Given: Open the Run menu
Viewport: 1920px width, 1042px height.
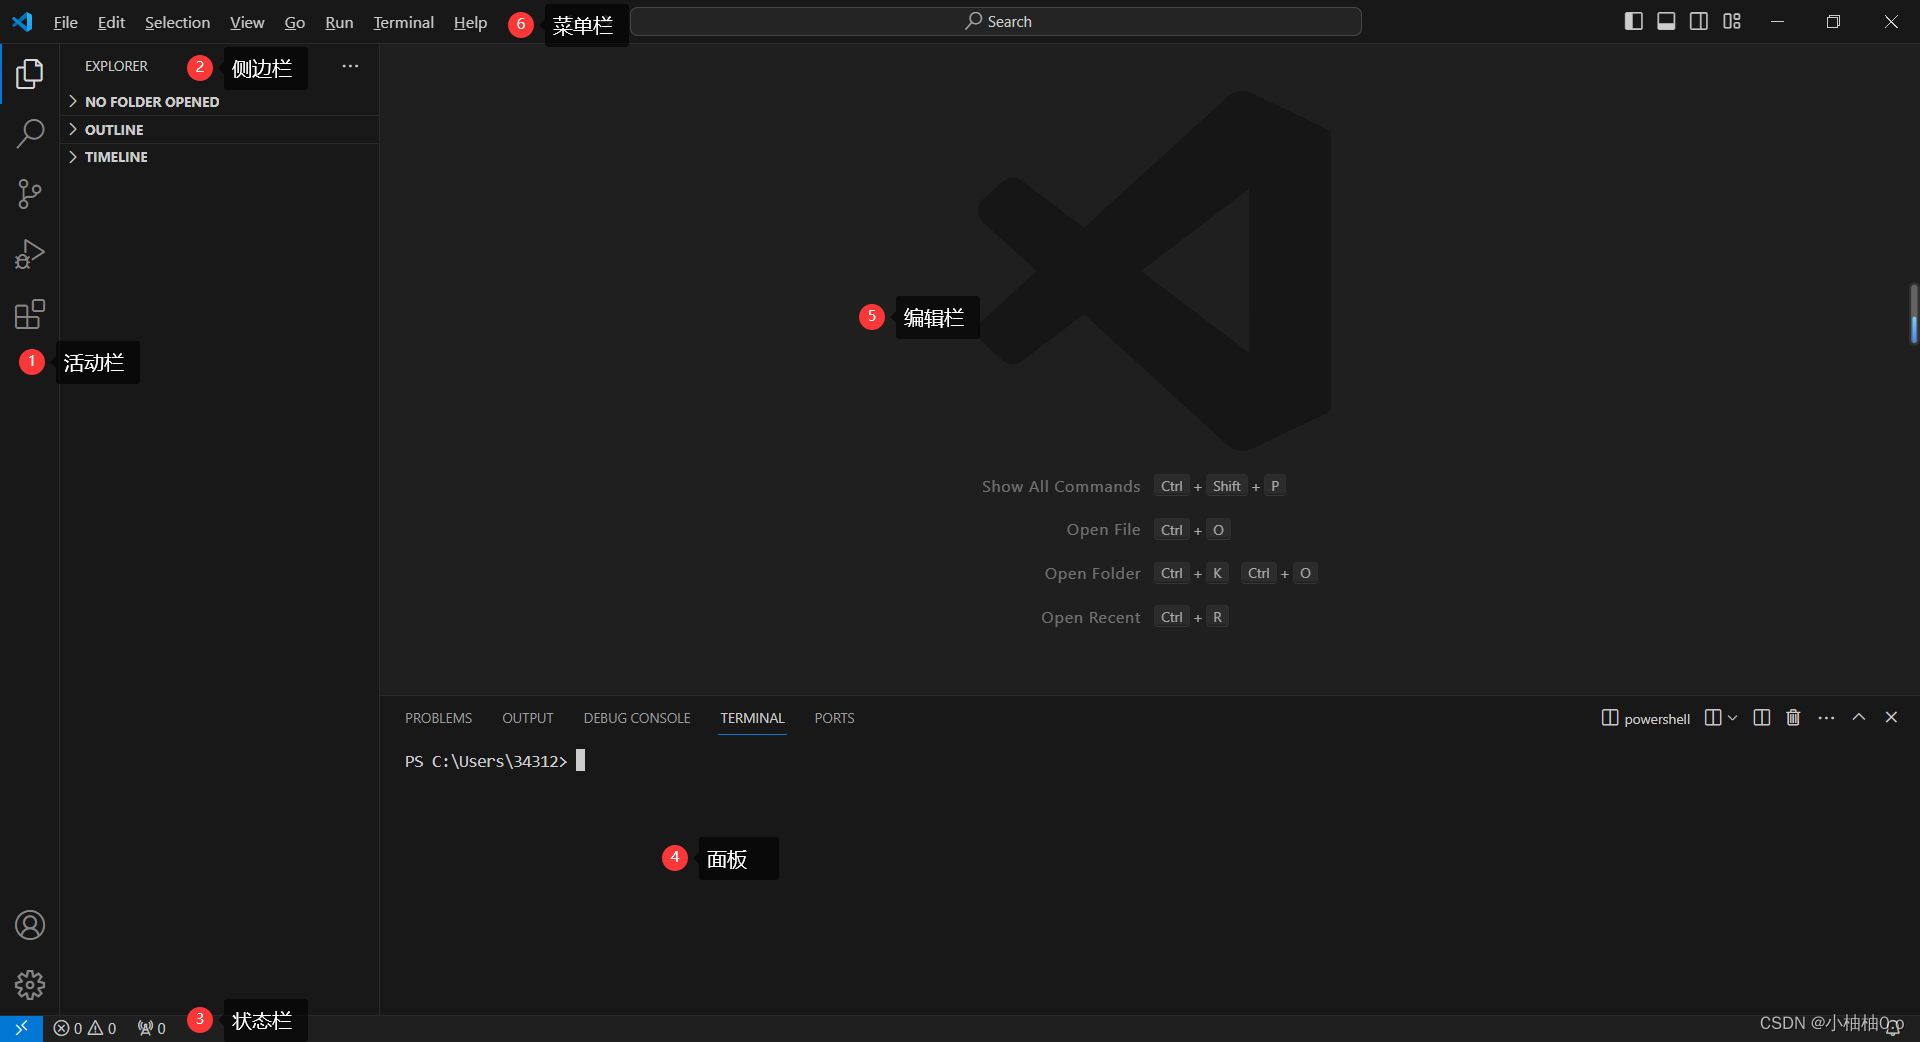Looking at the screenshot, I should 339,22.
